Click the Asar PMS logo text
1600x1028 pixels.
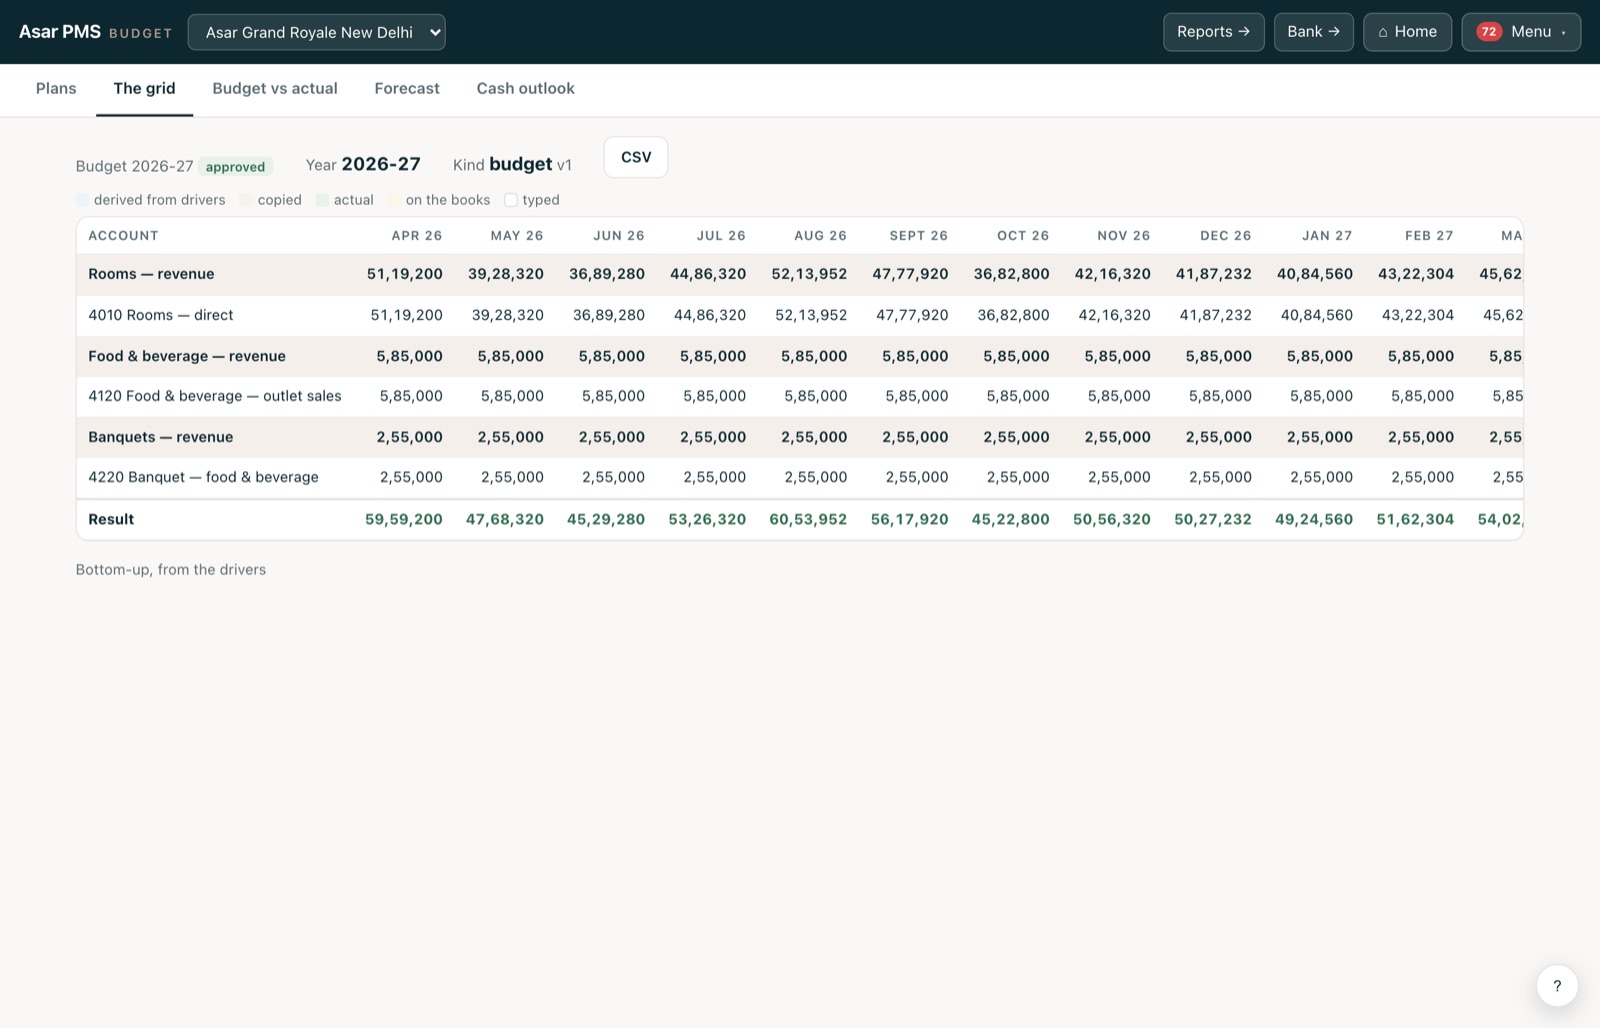60,32
